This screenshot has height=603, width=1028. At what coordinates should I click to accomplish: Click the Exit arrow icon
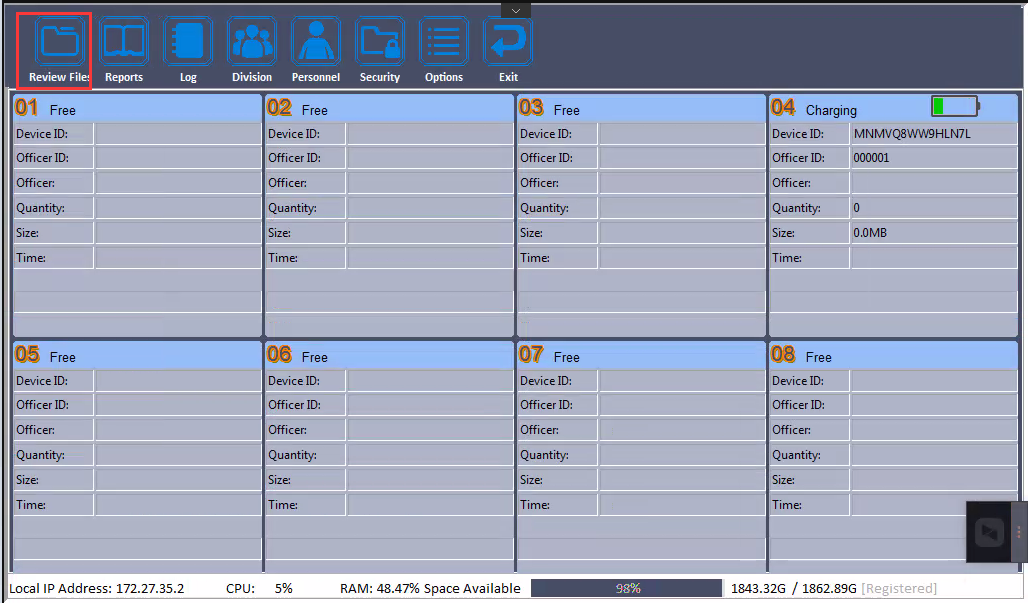(x=508, y=43)
